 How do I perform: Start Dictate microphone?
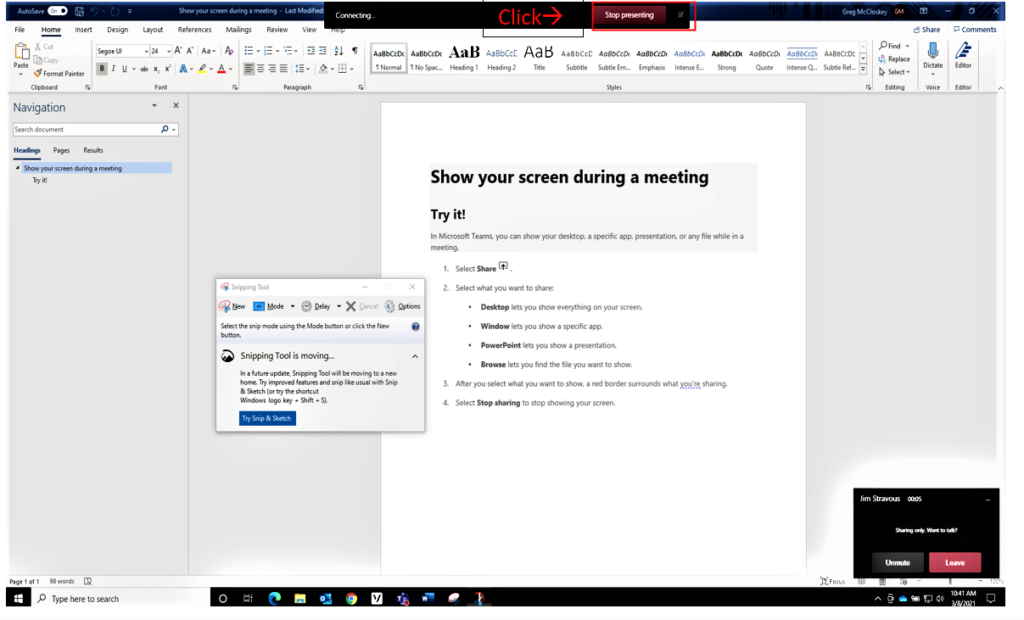pyautogui.click(x=933, y=57)
